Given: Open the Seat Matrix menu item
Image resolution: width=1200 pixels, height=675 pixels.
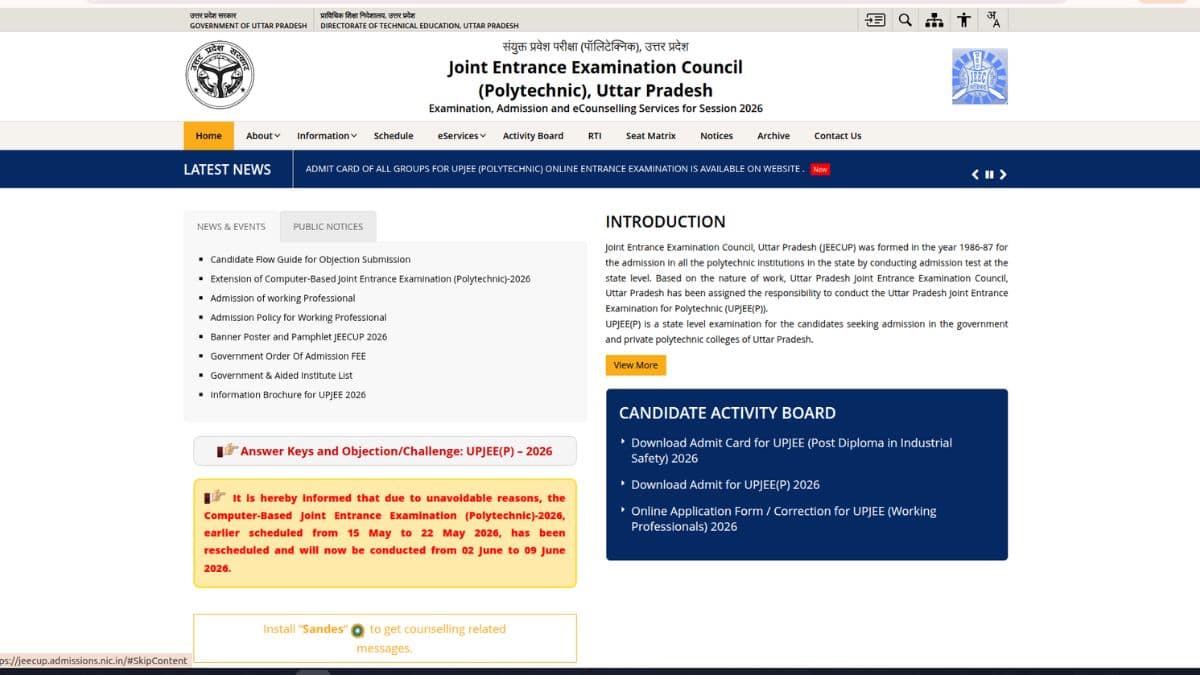Looking at the screenshot, I should tap(651, 136).
